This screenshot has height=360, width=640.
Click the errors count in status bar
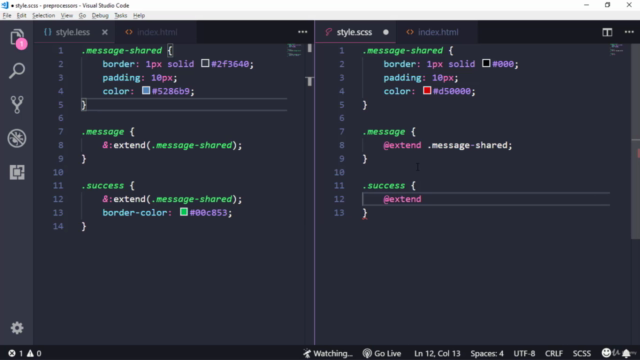coord(16,353)
